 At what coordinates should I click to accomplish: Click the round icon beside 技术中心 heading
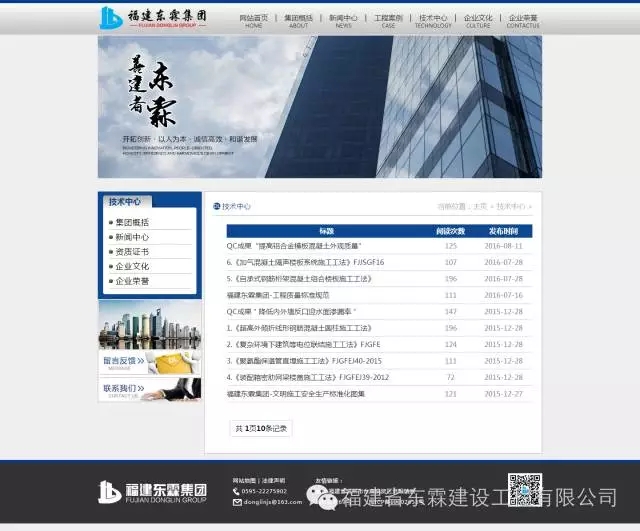[x=216, y=207]
